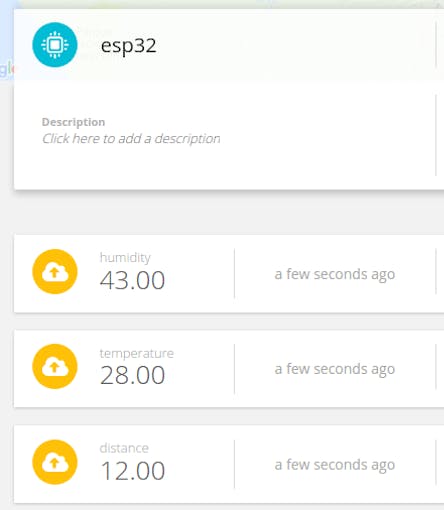Click the esp32 device chip icon
Screen dimensions: 444x510
(x=55, y=45)
